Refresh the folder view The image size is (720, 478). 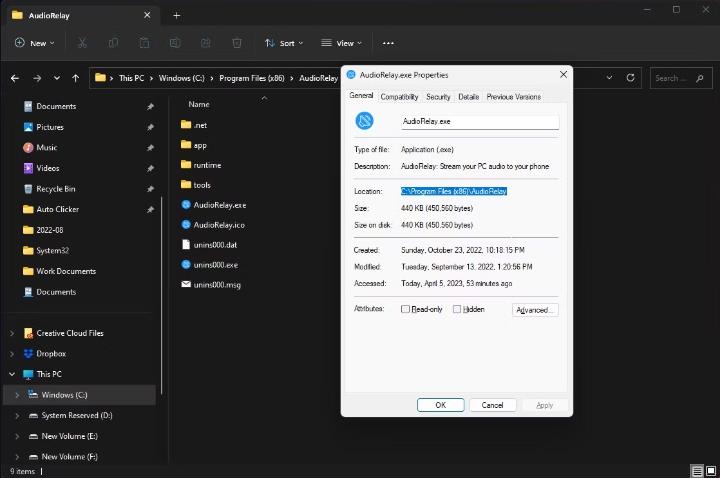click(630, 78)
